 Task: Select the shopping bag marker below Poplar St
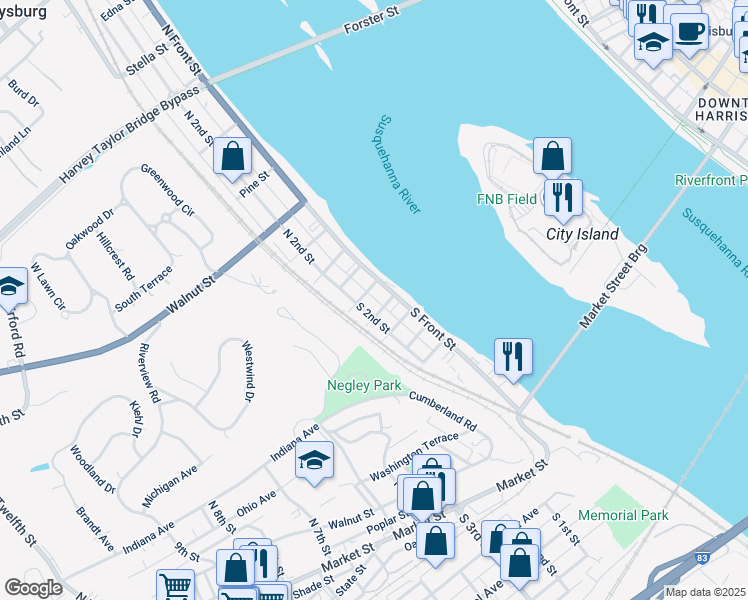436,542
